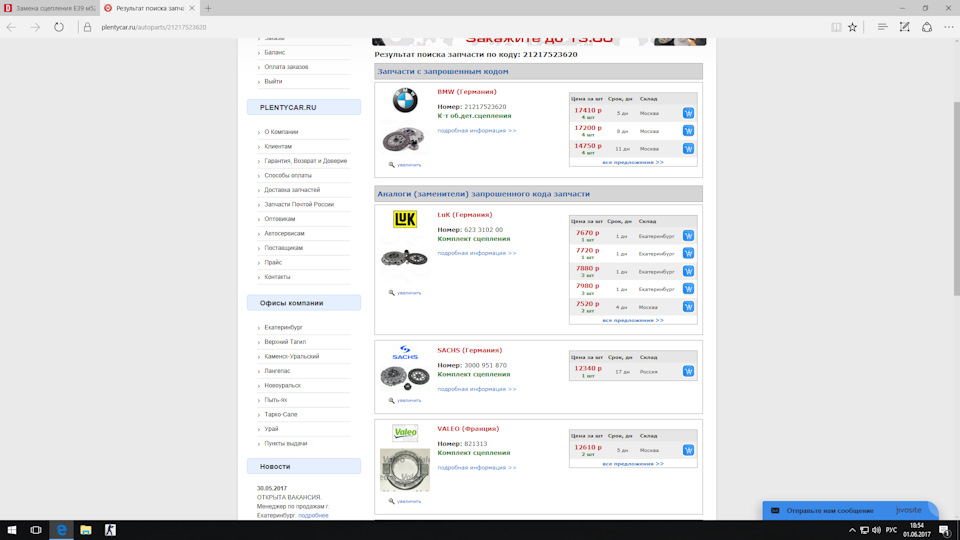Image resolution: width=960 pixels, height=540 pixels.
Task: Open File Explorer from taskbar
Action: pyautogui.click(x=86, y=530)
